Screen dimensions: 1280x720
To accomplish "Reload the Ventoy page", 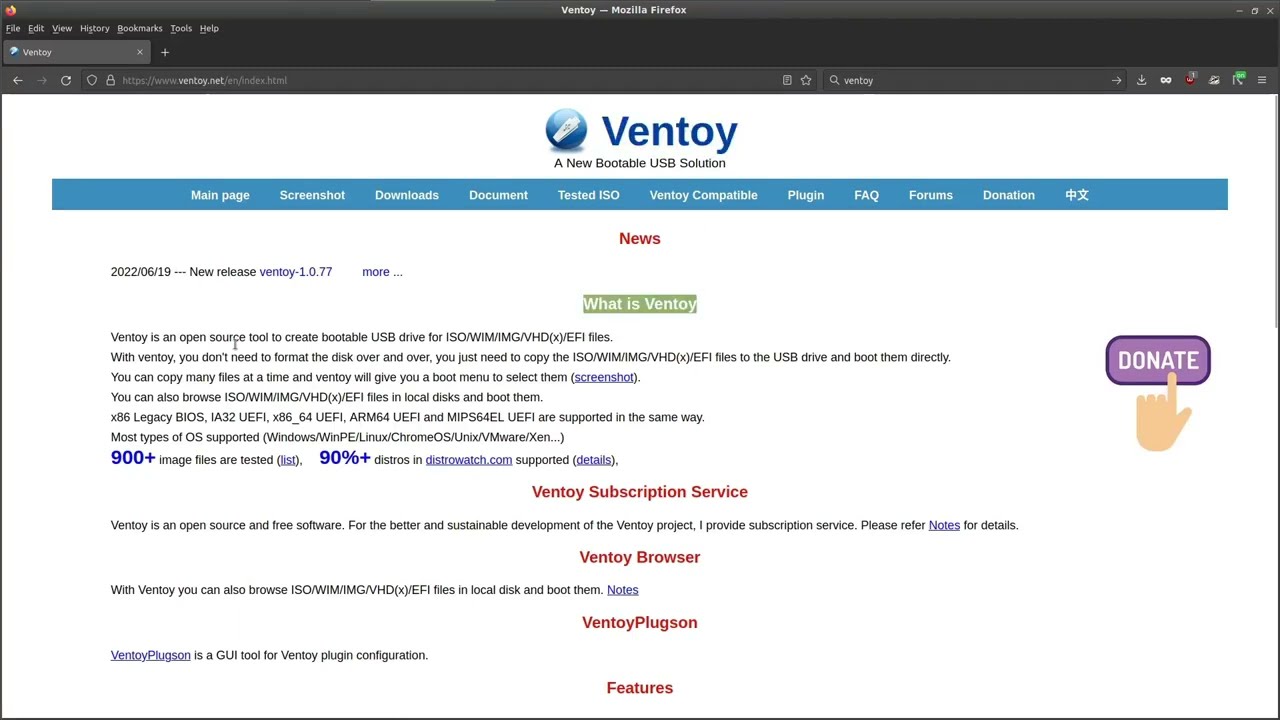I will 66,80.
